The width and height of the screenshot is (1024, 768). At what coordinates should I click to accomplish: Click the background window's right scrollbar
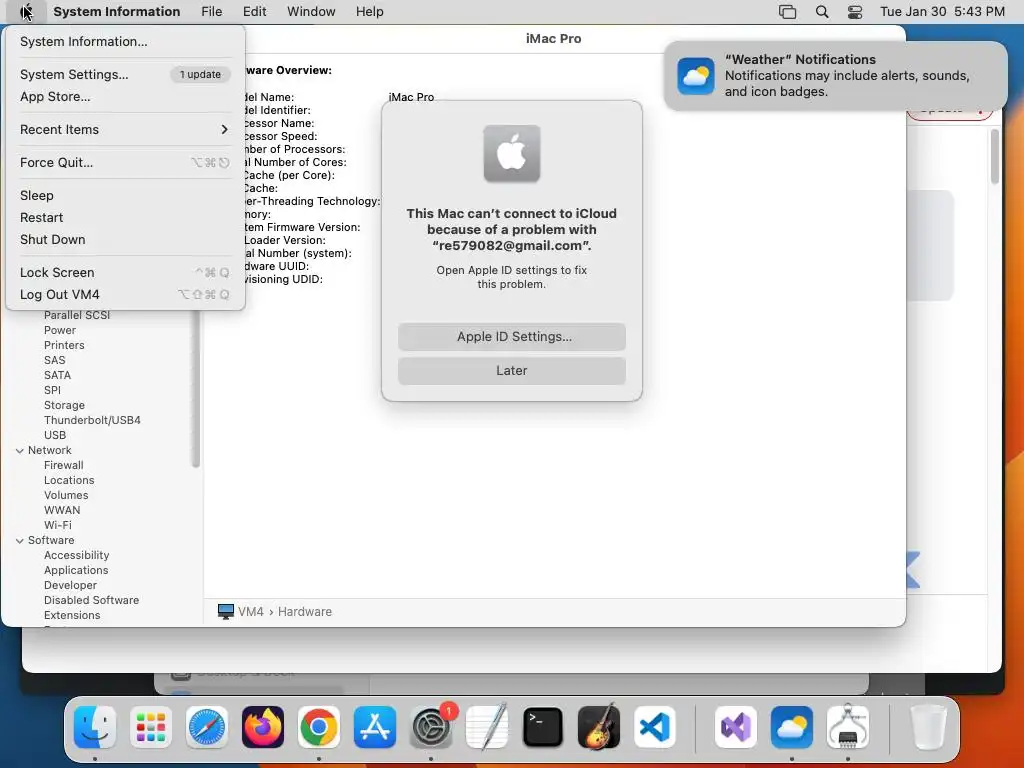995,157
